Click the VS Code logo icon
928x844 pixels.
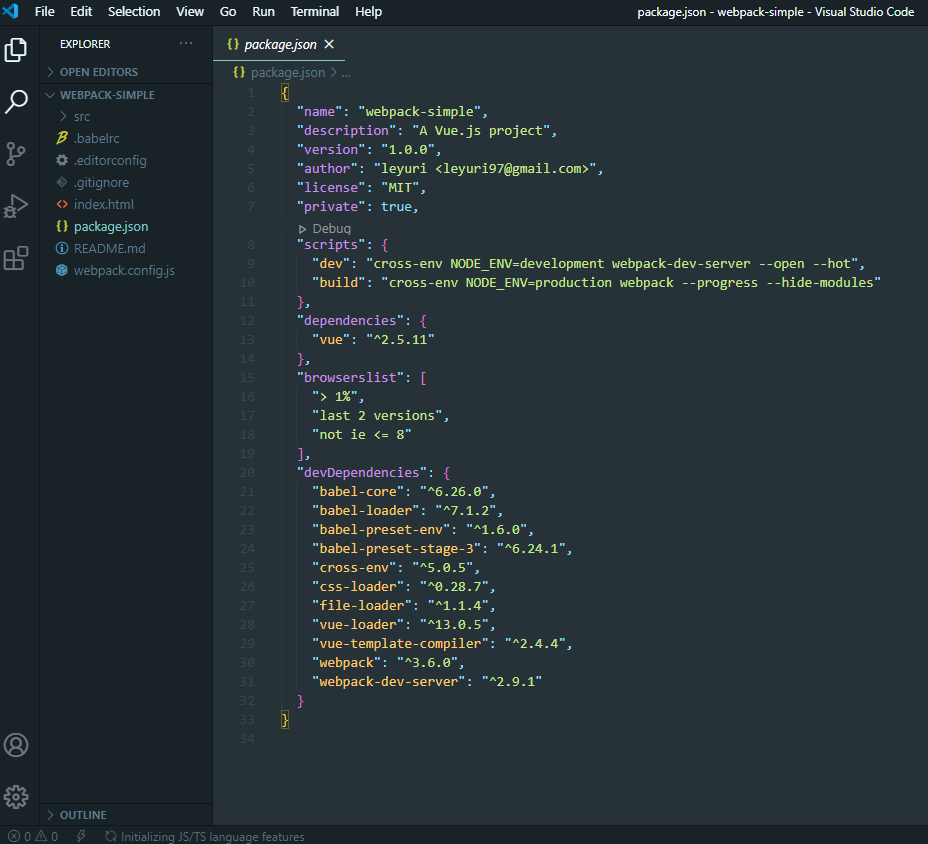(x=11, y=11)
